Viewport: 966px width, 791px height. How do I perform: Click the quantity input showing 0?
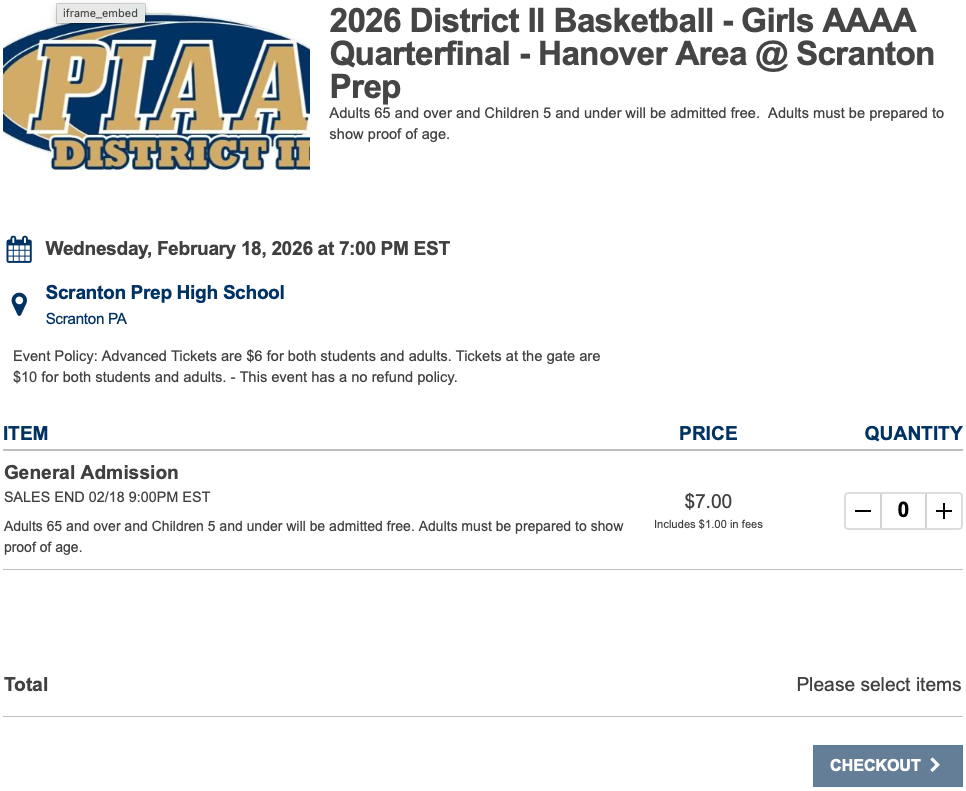coord(903,510)
